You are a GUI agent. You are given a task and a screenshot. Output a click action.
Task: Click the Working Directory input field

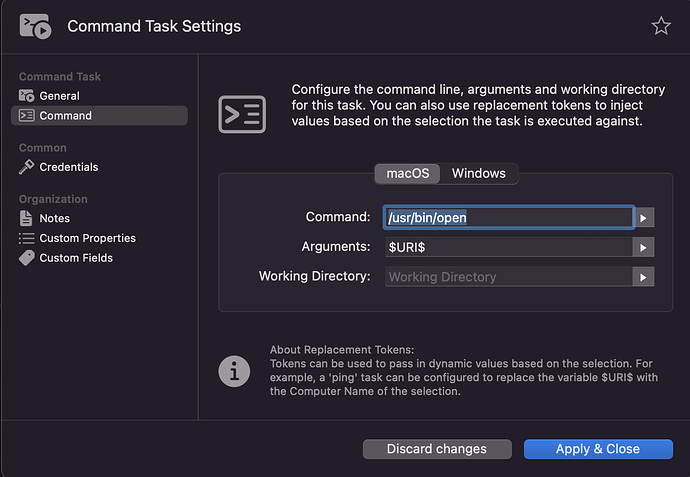coord(508,276)
